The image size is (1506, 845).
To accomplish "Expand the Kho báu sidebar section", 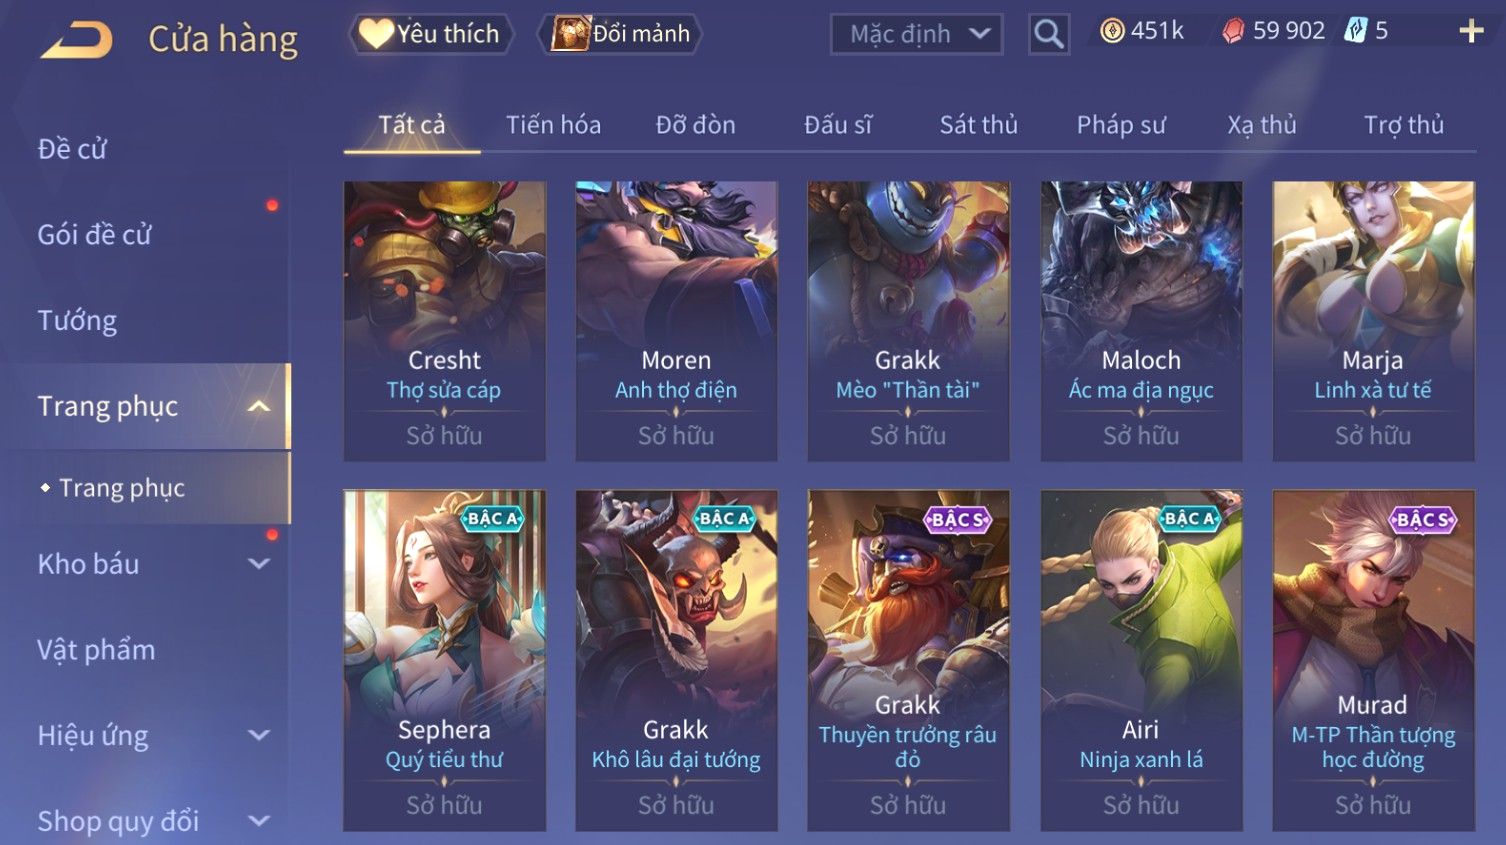I will (x=259, y=564).
